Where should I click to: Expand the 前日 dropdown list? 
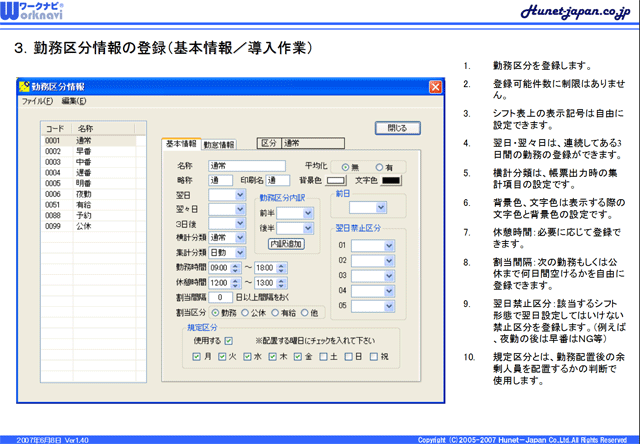(x=381, y=207)
